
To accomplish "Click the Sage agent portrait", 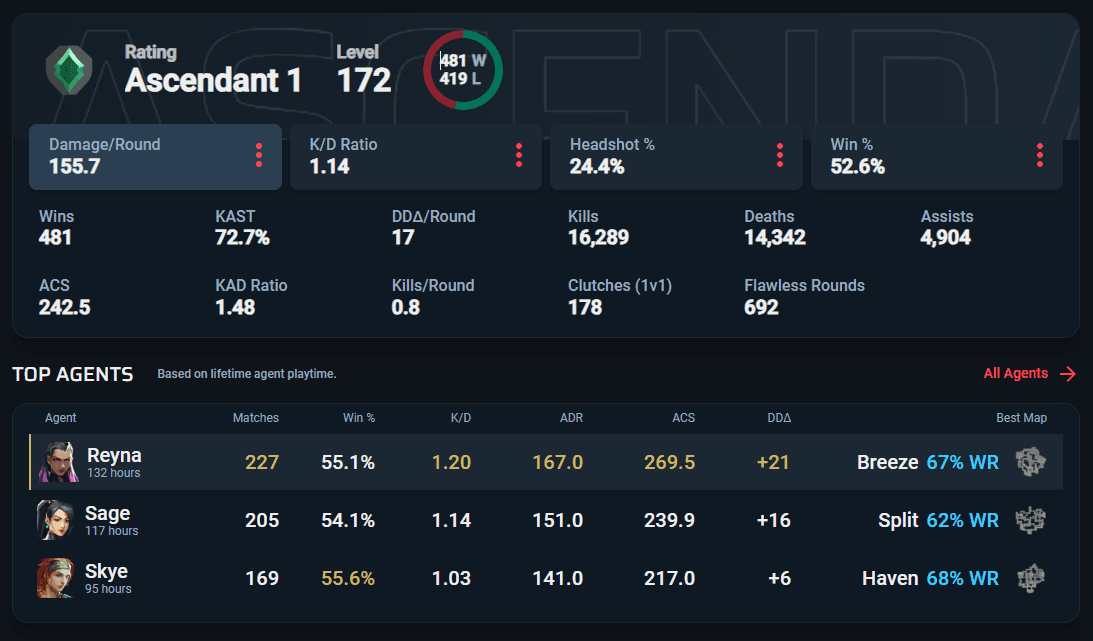I will tap(55, 520).
